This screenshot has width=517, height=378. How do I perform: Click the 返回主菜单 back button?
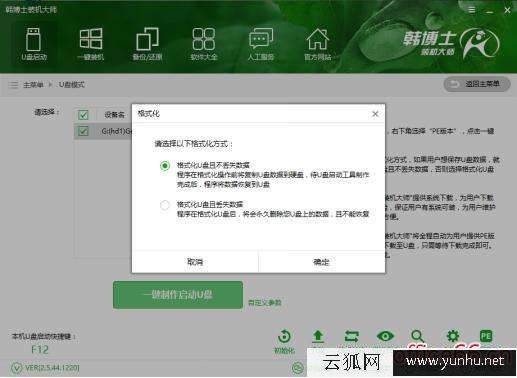[x=477, y=84]
